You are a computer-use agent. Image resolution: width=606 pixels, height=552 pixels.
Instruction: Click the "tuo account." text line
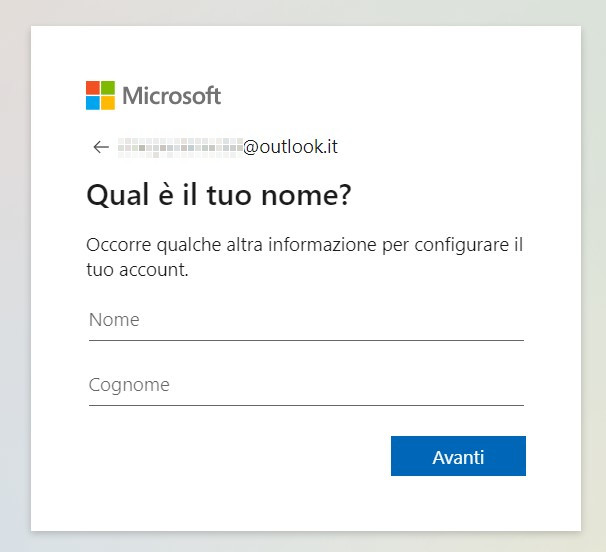(x=138, y=270)
